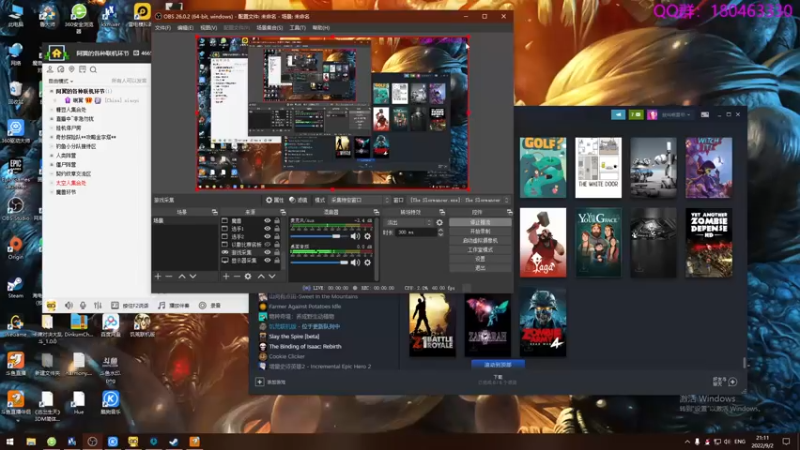Adjust the desktop audio volume slider

pos(319,262)
